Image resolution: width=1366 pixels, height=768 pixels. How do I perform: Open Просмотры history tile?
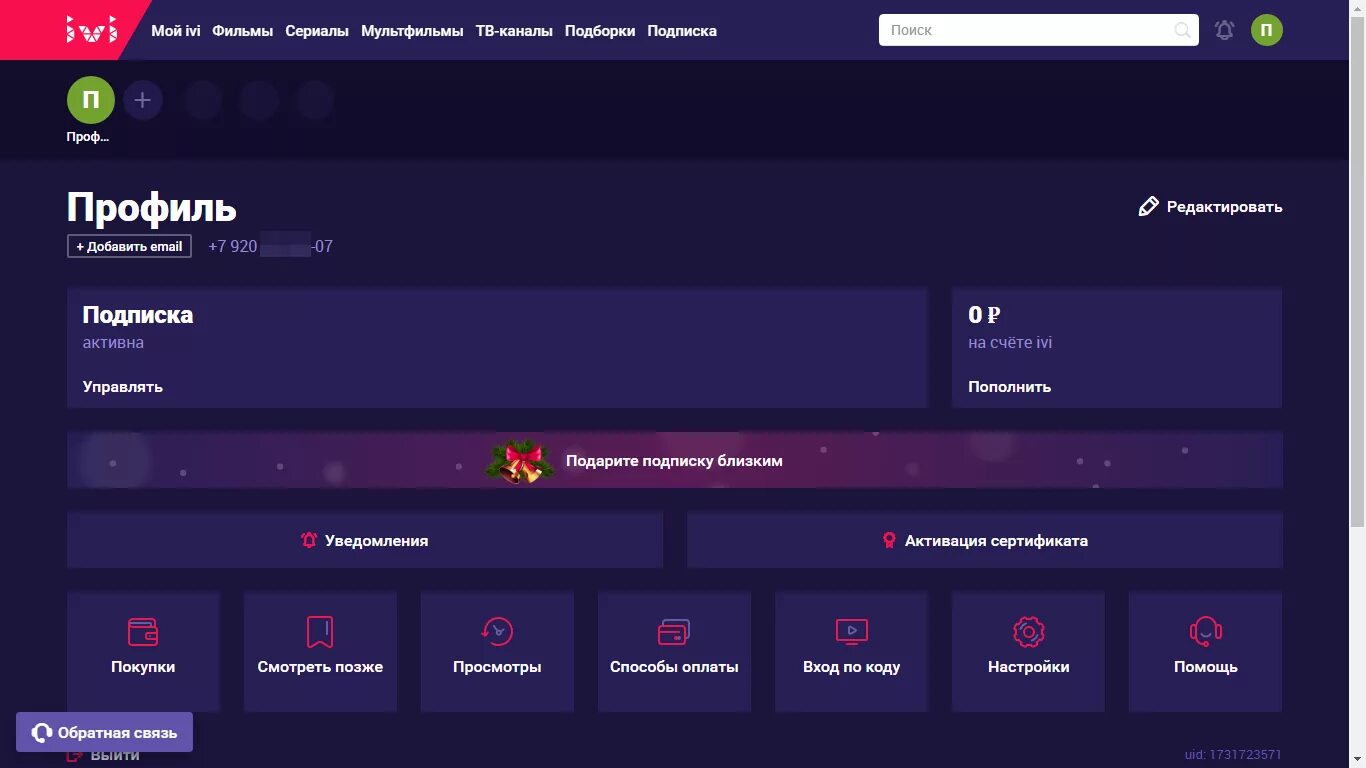(497, 651)
